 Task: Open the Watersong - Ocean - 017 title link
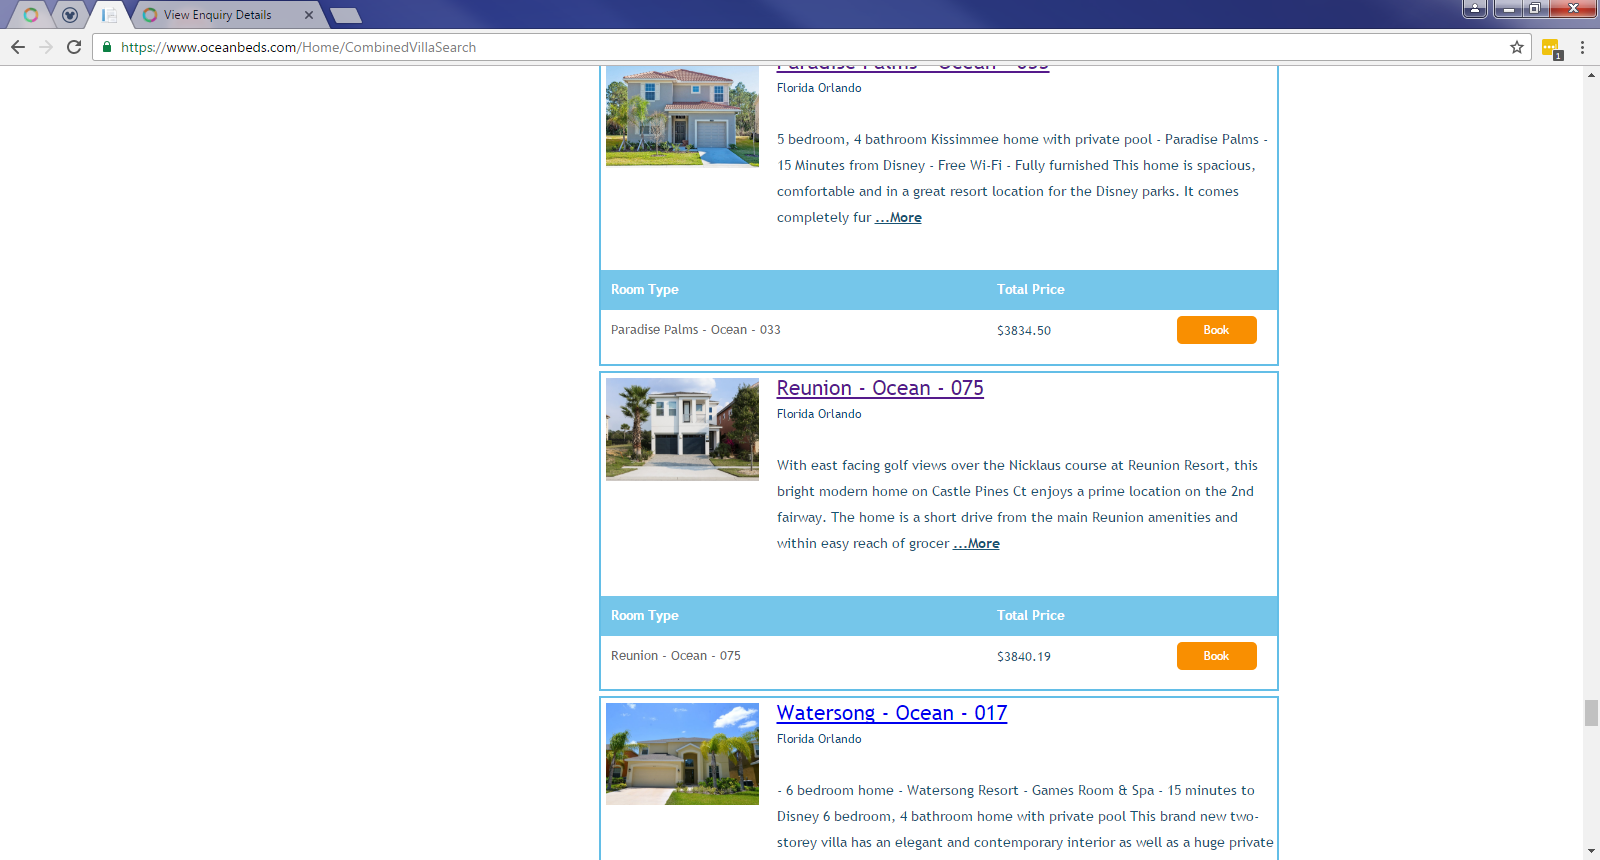coord(892,713)
